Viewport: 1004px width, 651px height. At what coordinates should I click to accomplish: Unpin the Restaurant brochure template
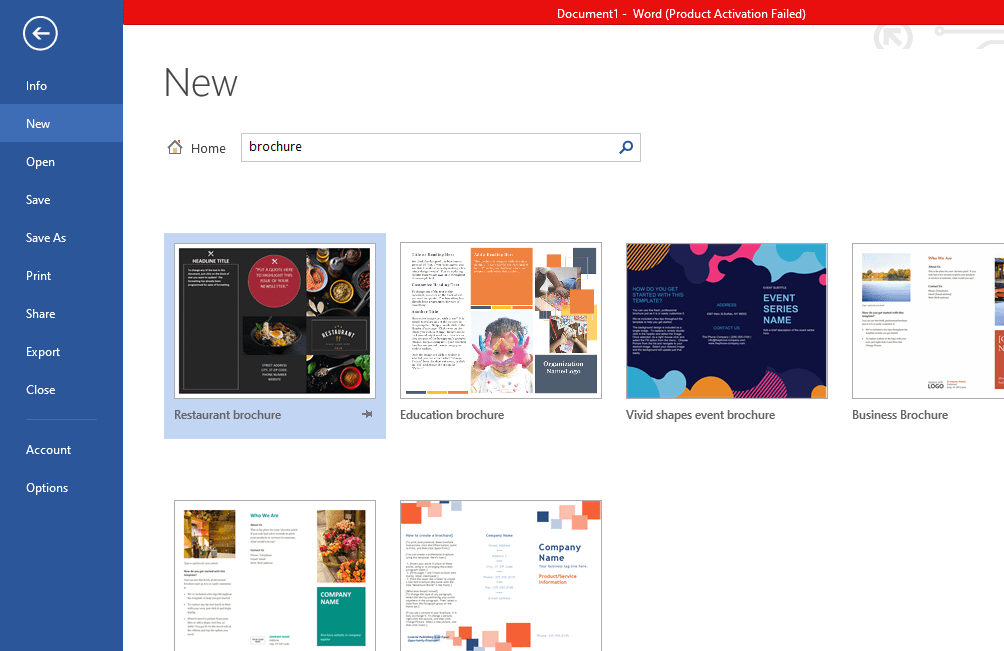pyautogui.click(x=368, y=414)
